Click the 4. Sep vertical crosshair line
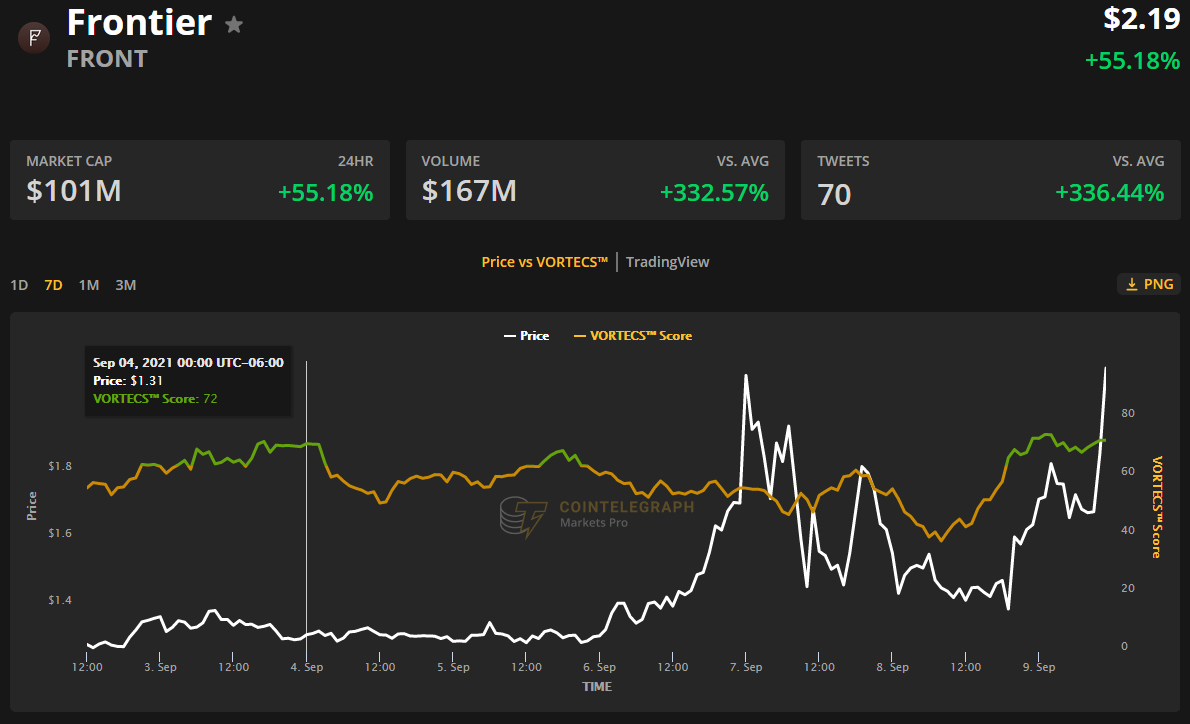 pyautogui.click(x=306, y=500)
